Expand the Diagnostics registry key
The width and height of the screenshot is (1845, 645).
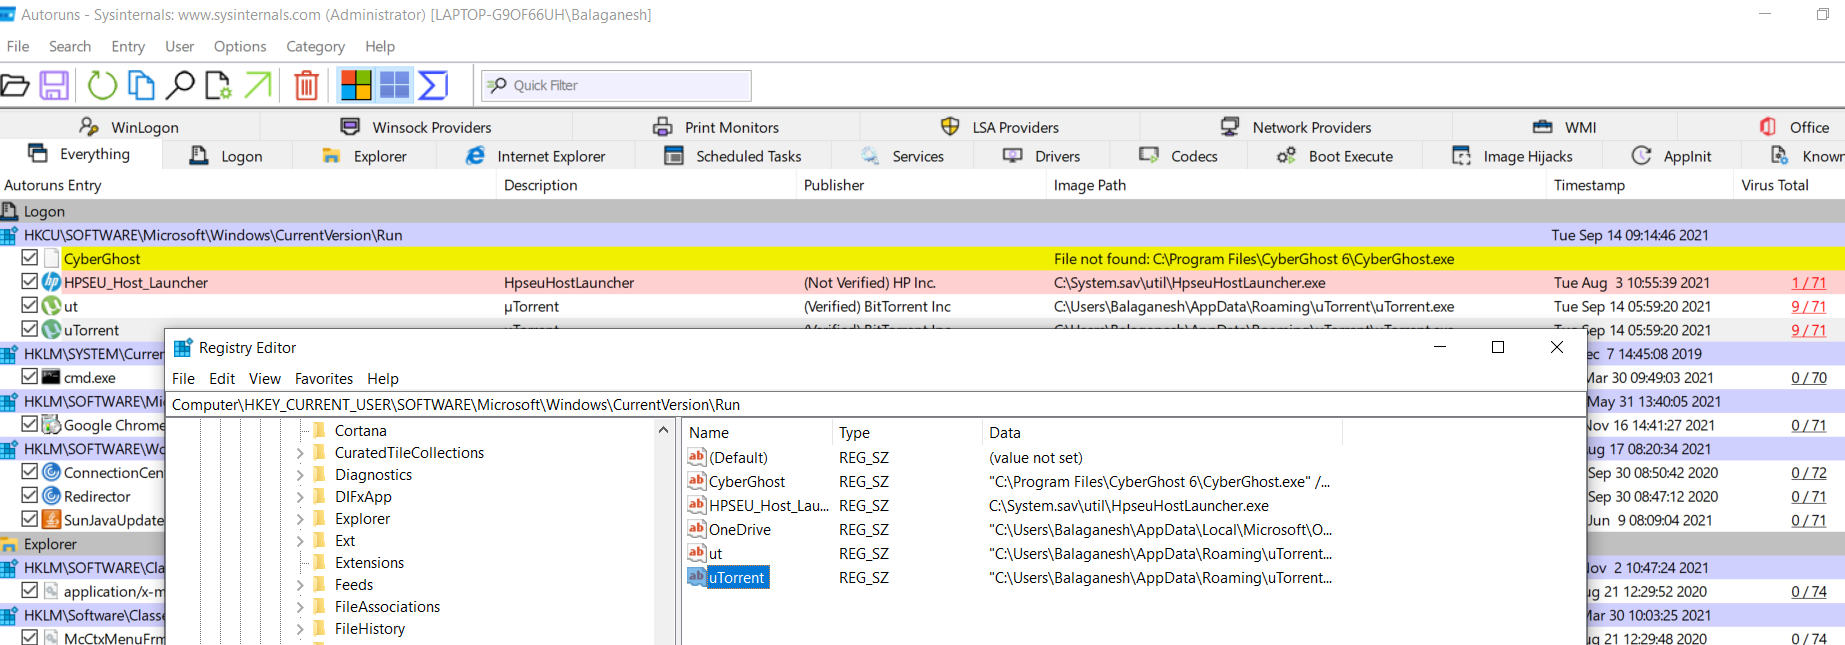299,475
